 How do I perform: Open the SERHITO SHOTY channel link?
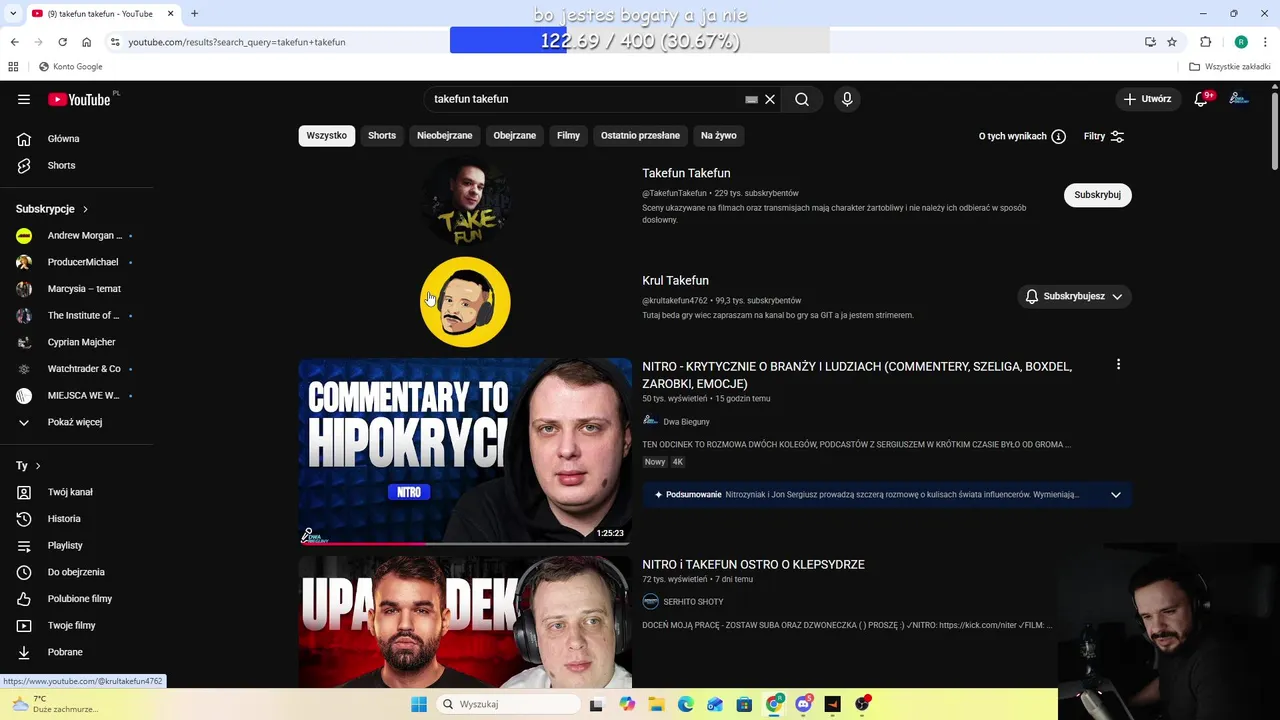(x=693, y=602)
